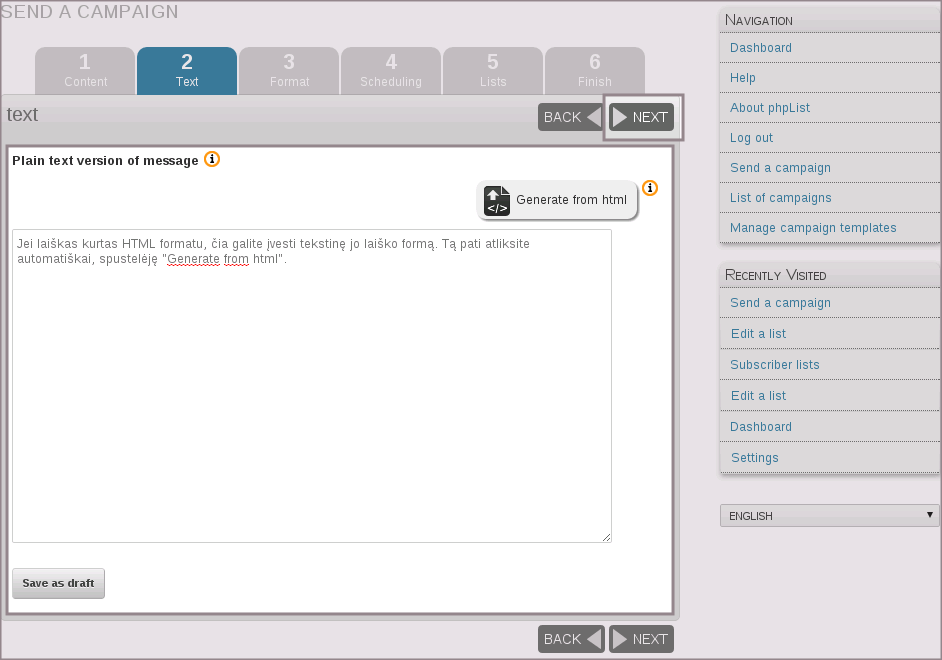The image size is (942, 660).
Task: Click info icon beside Plain text version label
Action: click(x=212, y=159)
